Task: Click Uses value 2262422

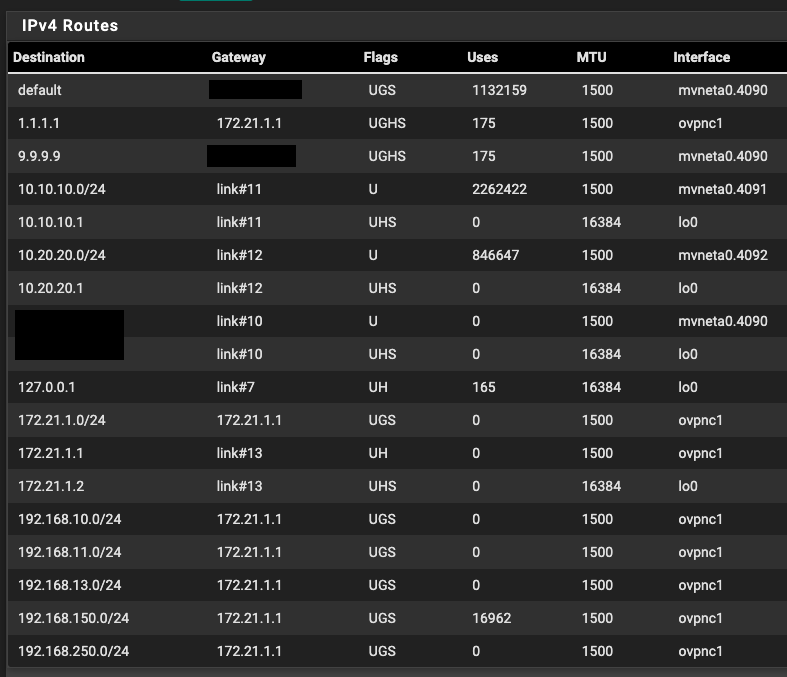Action: [499, 189]
